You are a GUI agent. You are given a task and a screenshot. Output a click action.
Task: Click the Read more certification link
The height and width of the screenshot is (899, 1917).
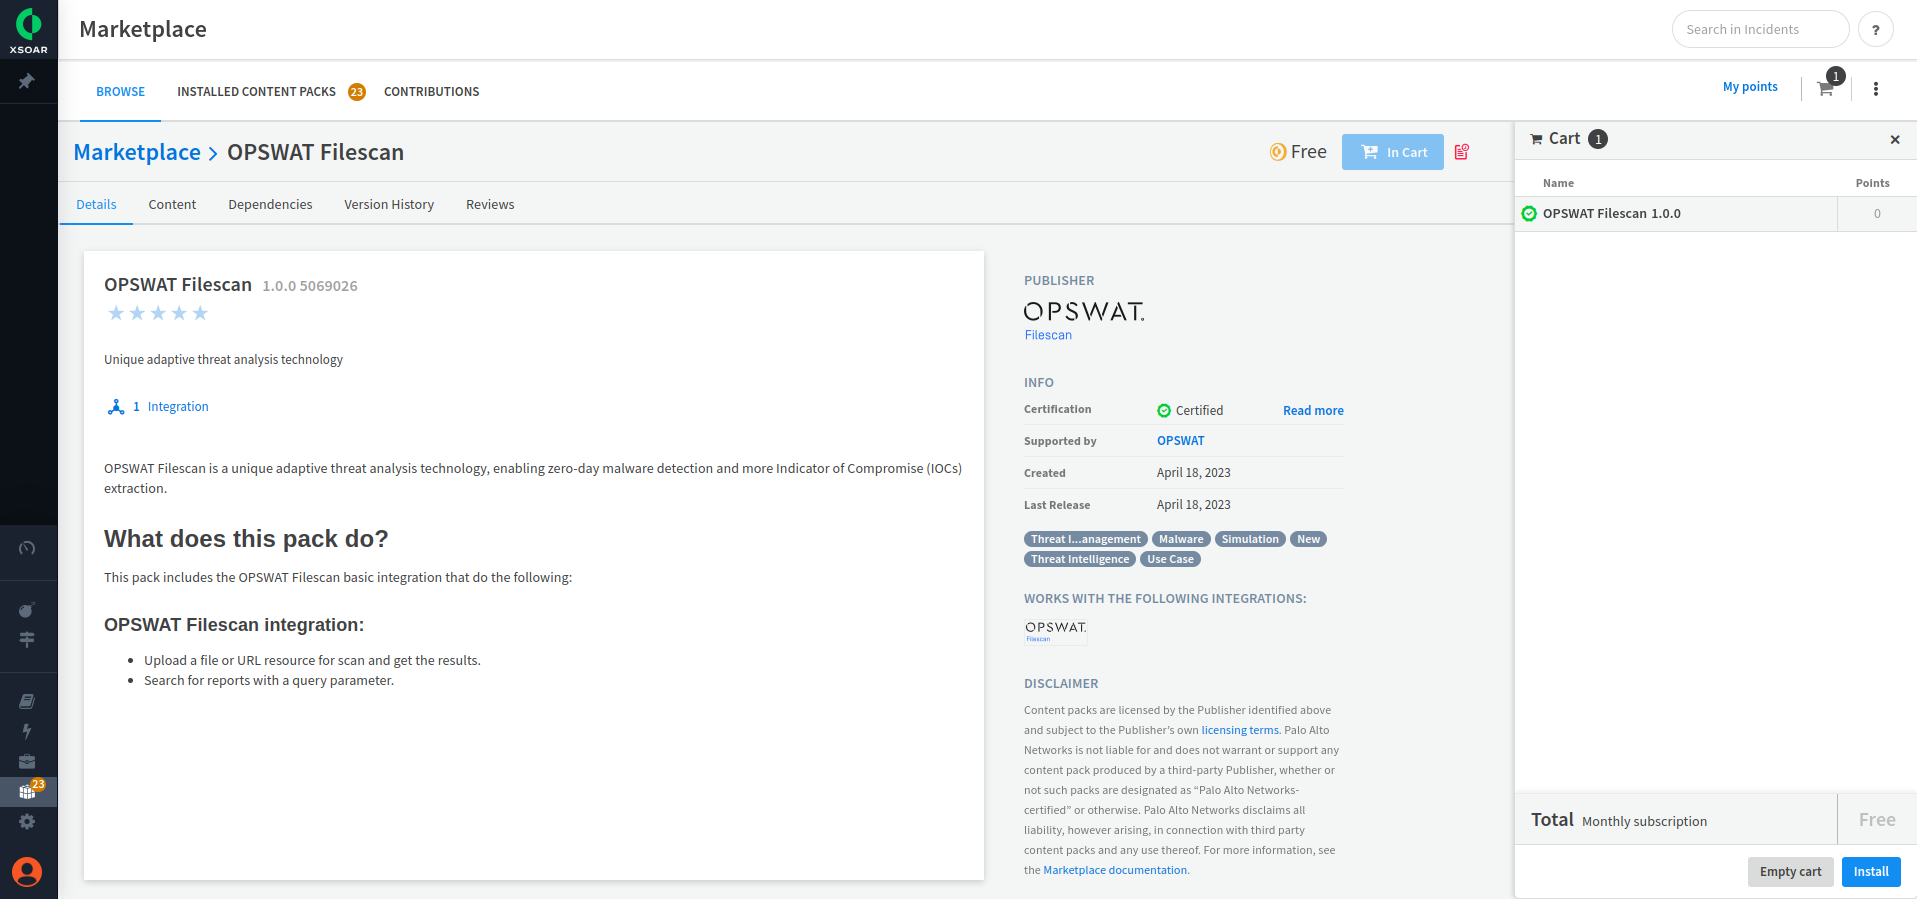(1313, 411)
